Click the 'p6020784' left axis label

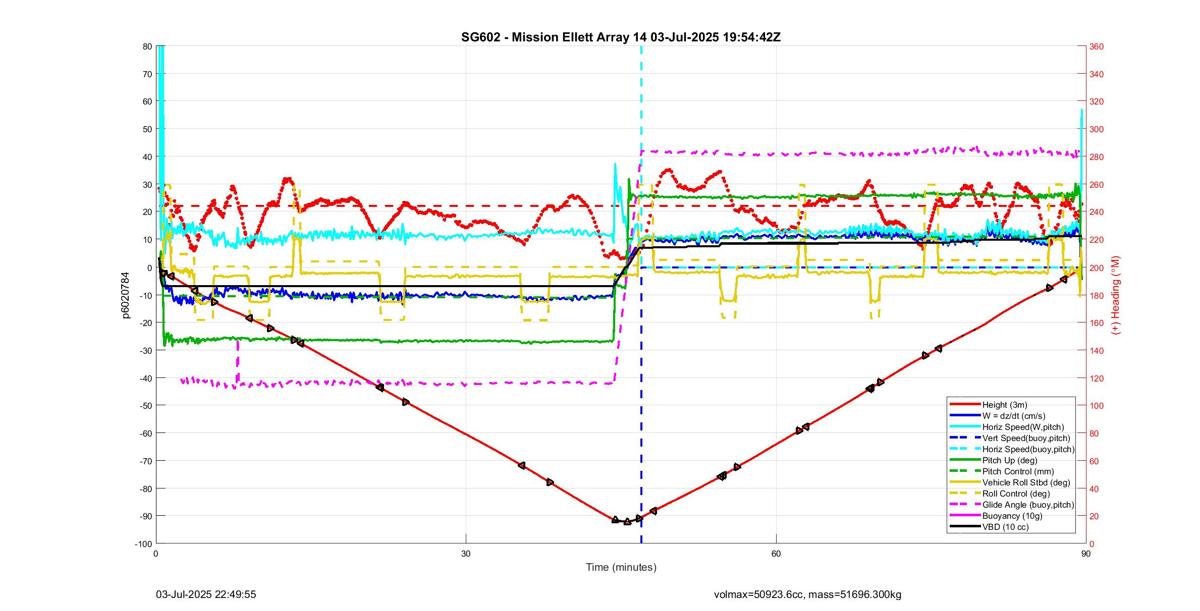126,295
